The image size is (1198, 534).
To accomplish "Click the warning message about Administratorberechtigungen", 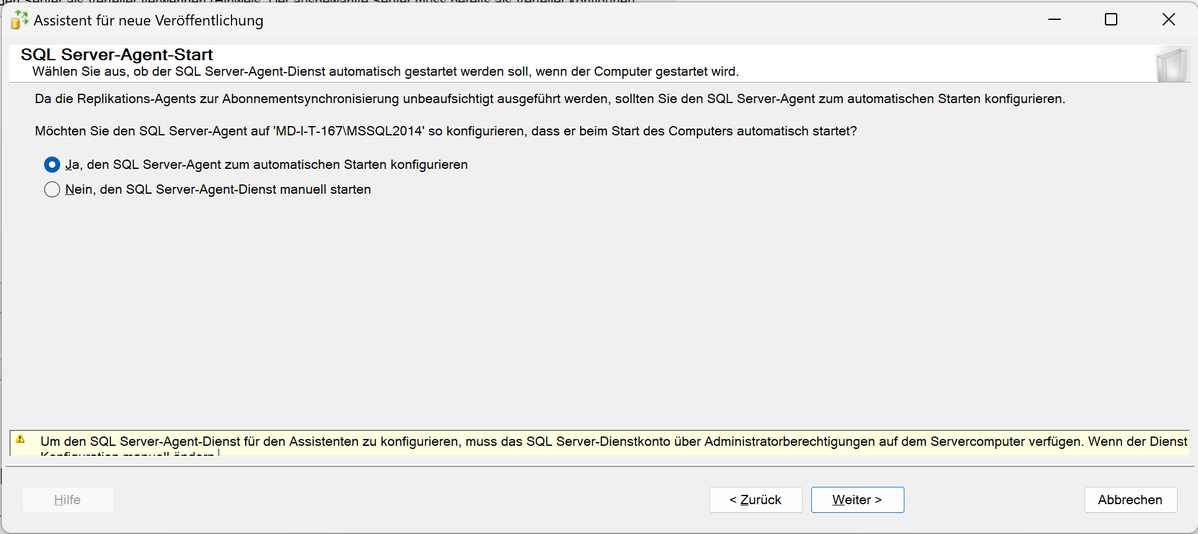I will coord(614,442).
